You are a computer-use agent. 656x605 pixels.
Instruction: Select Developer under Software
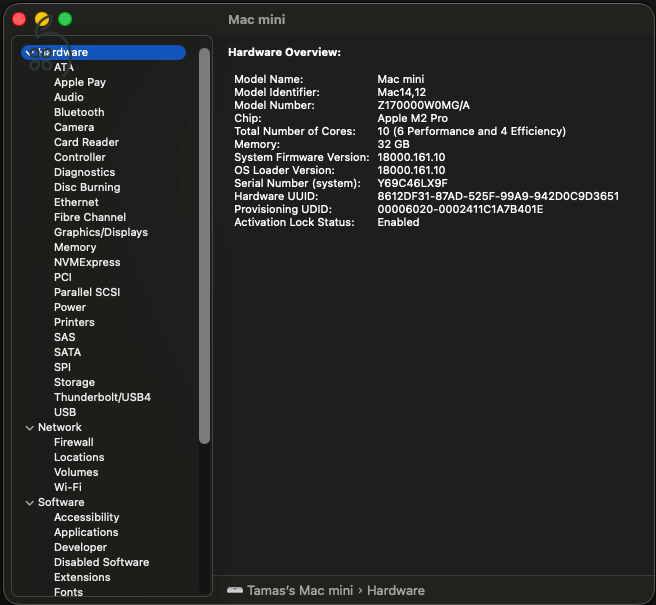point(80,548)
